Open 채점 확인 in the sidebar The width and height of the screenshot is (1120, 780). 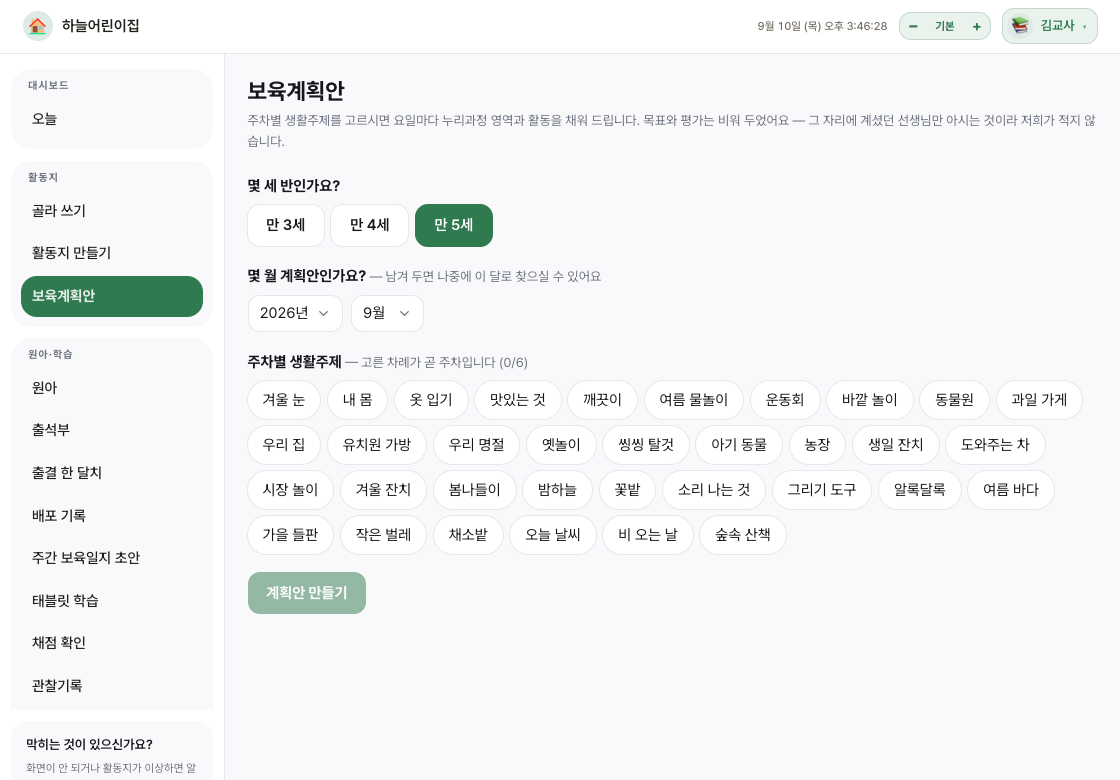tap(112, 643)
